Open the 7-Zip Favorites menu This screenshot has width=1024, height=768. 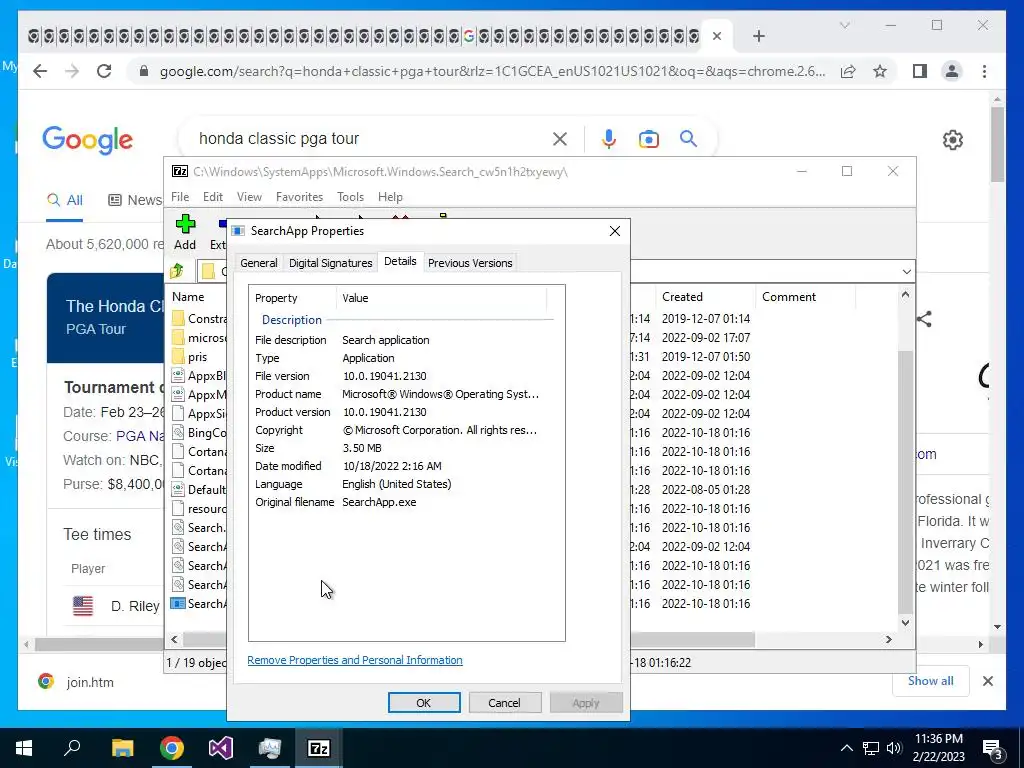coord(299,197)
